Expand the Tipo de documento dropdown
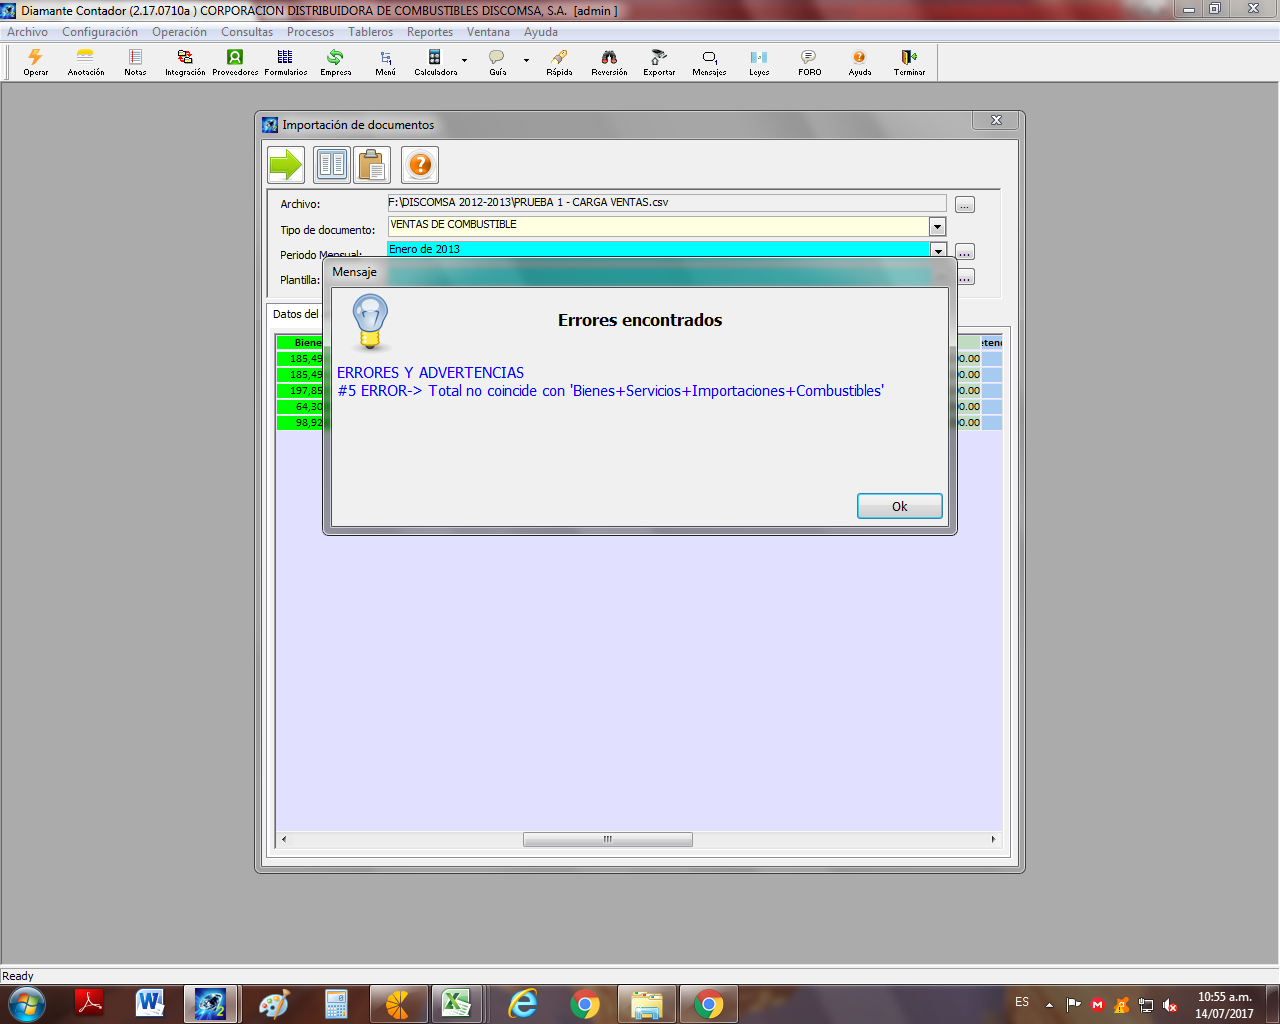The height and width of the screenshot is (1024, 1280). [x=937, y=227]
